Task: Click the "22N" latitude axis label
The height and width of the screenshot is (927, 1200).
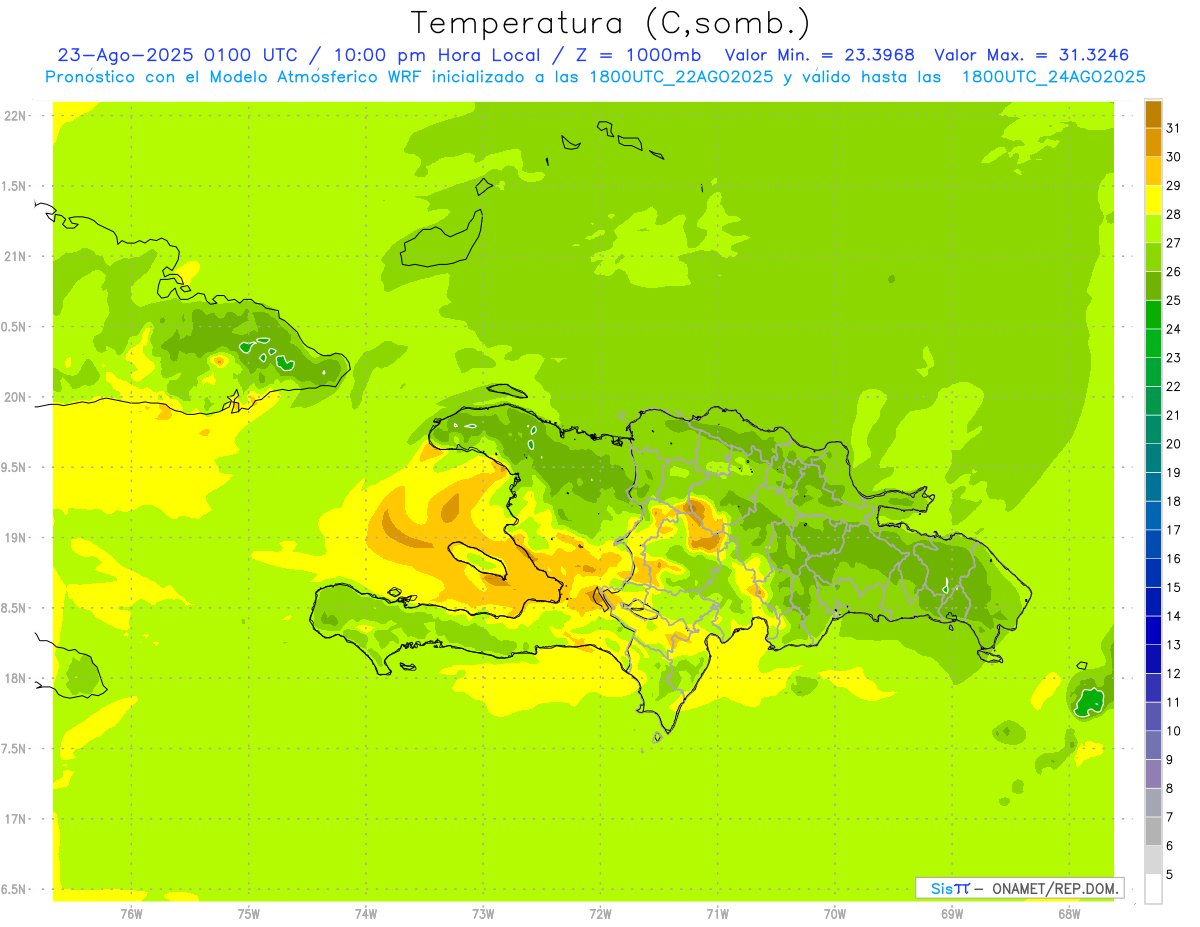Action: click(x=15, y=116)
